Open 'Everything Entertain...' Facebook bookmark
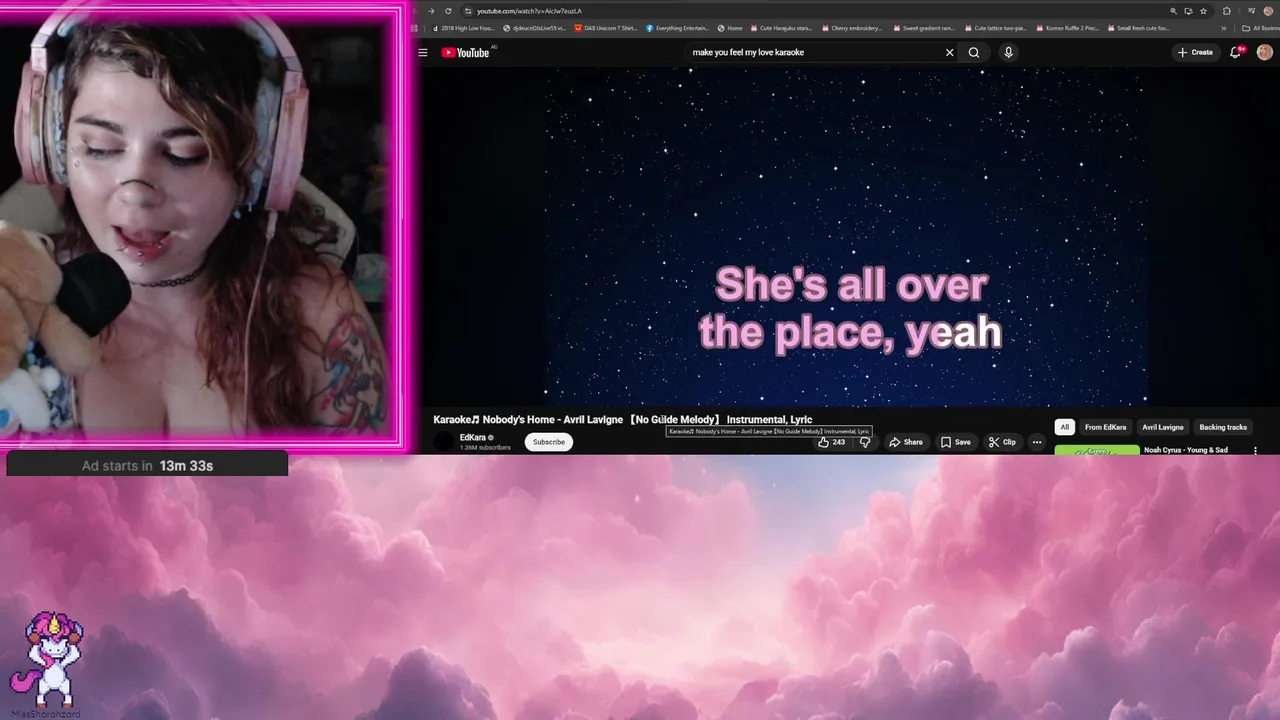This screenshot has height=720, width=1280. pyautogui.click(x=678, y=28)
